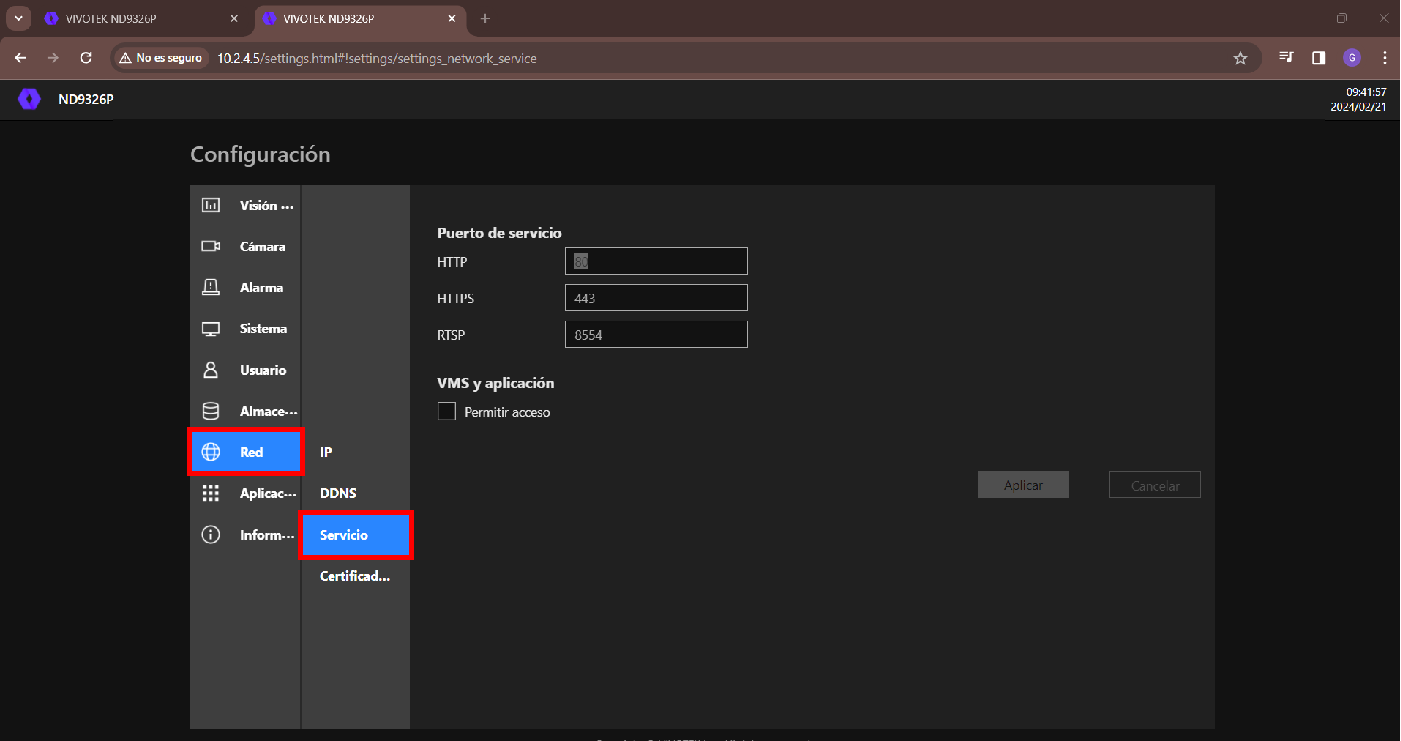Select the Servicio submenu item

click(x=356, y=535)
